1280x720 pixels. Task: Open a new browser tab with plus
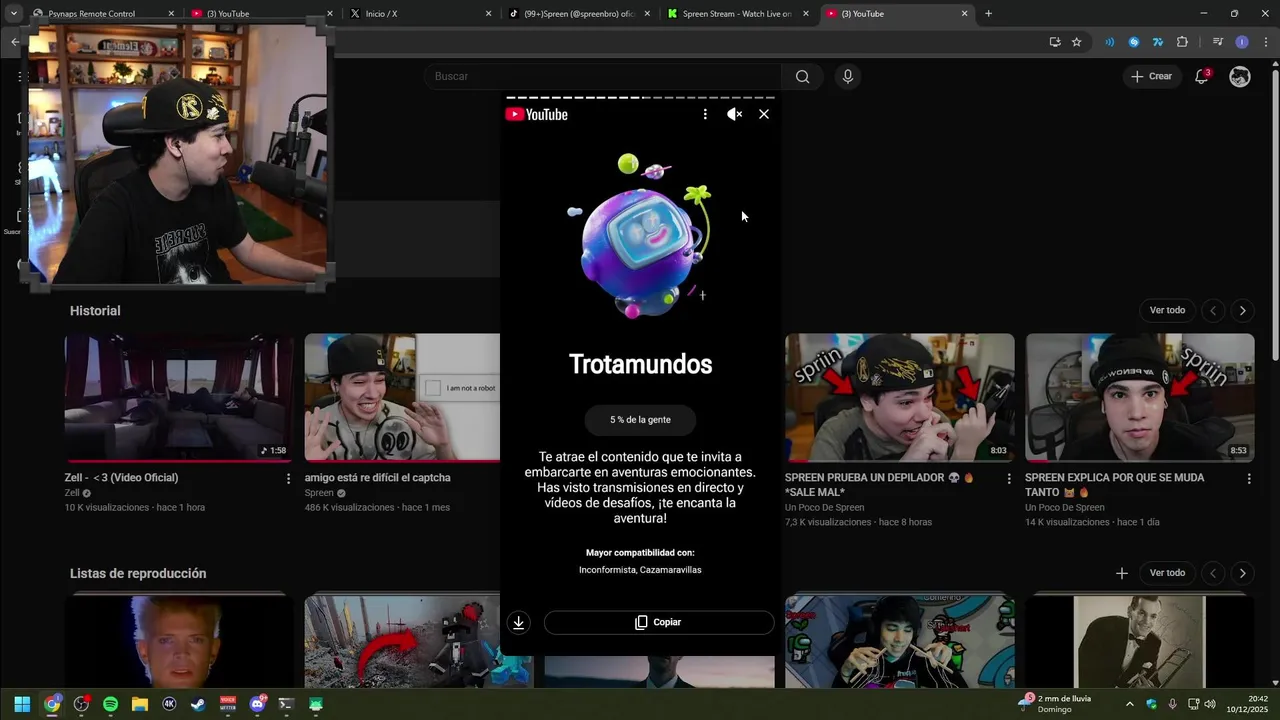pyautogui.click(x=988, y=14)
